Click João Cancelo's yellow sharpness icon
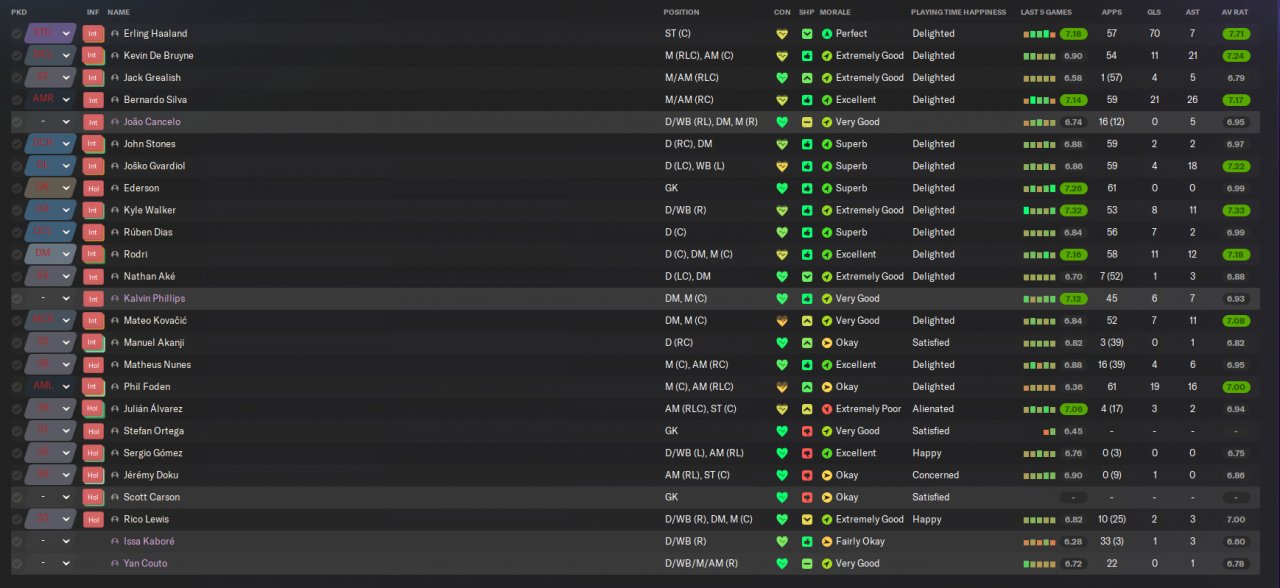 (x=807, y=122)
